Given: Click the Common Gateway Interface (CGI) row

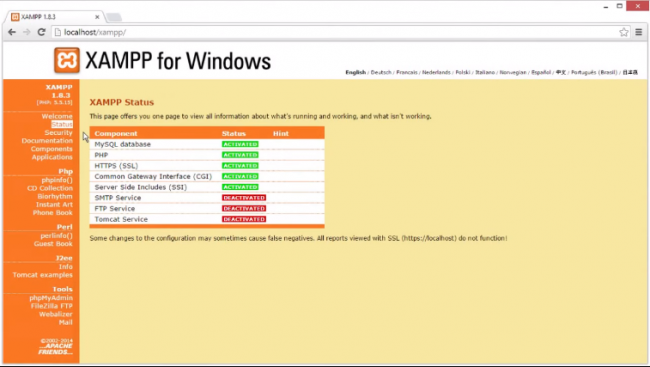Looking at the screenshot, I should coord(207,176).
